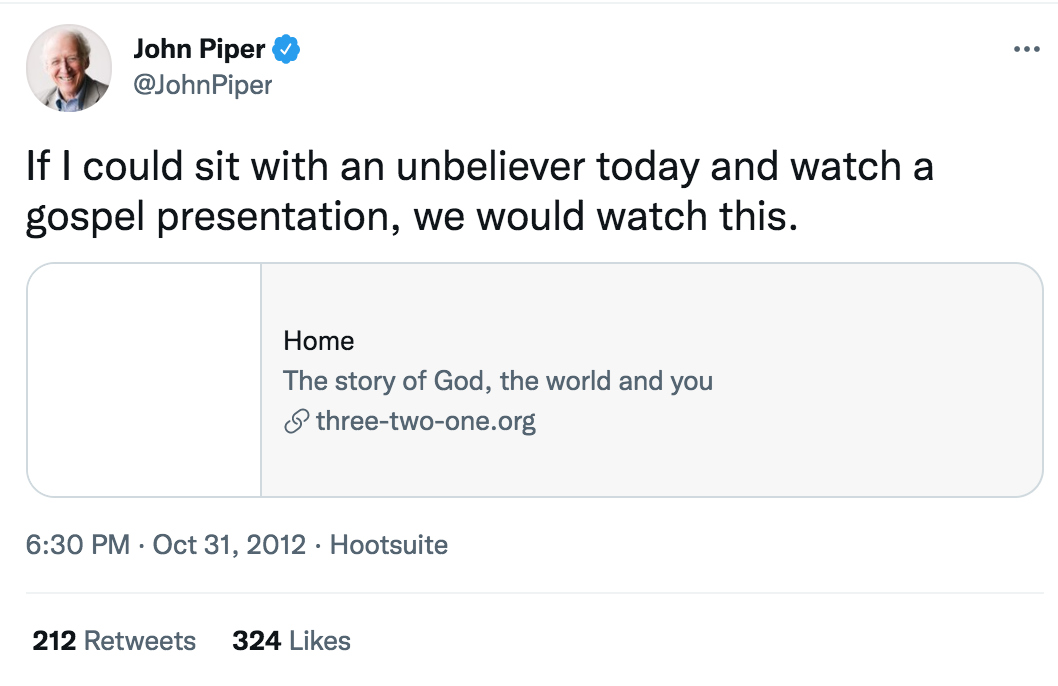Click the tweet text about gospel presentation

[479, 192]
